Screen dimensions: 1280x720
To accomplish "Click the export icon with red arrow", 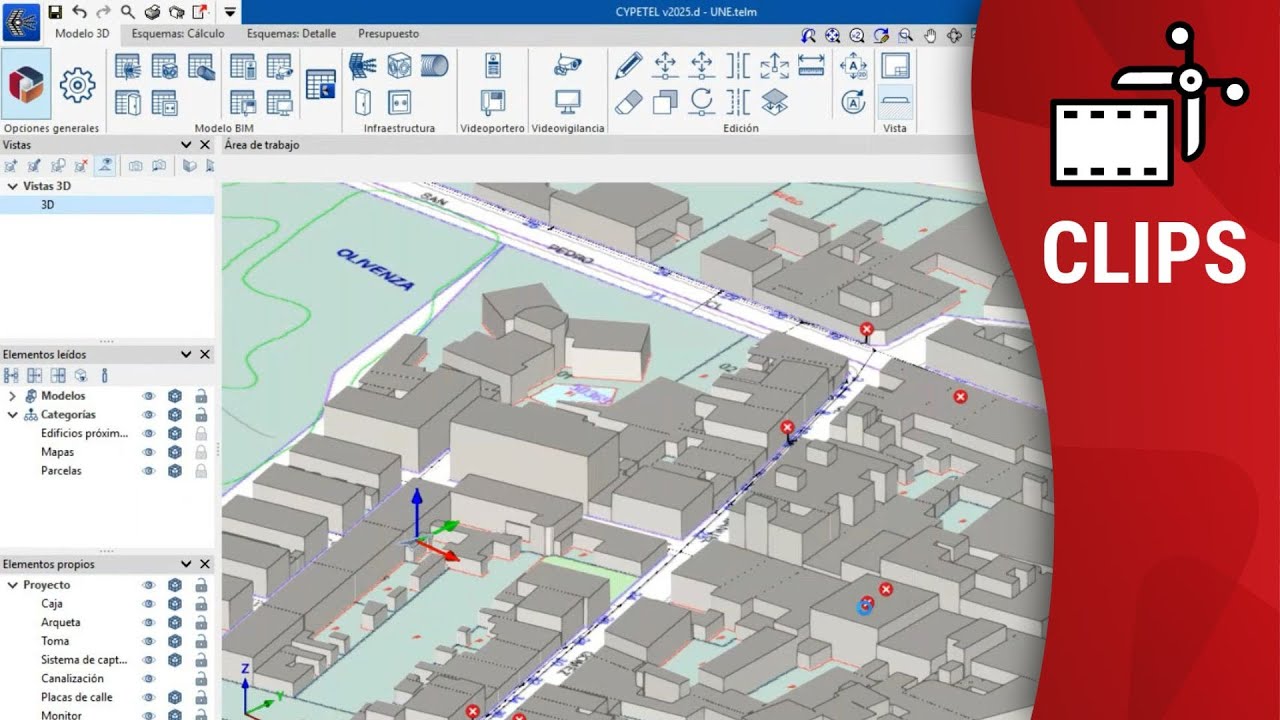I will click(200, 12).
